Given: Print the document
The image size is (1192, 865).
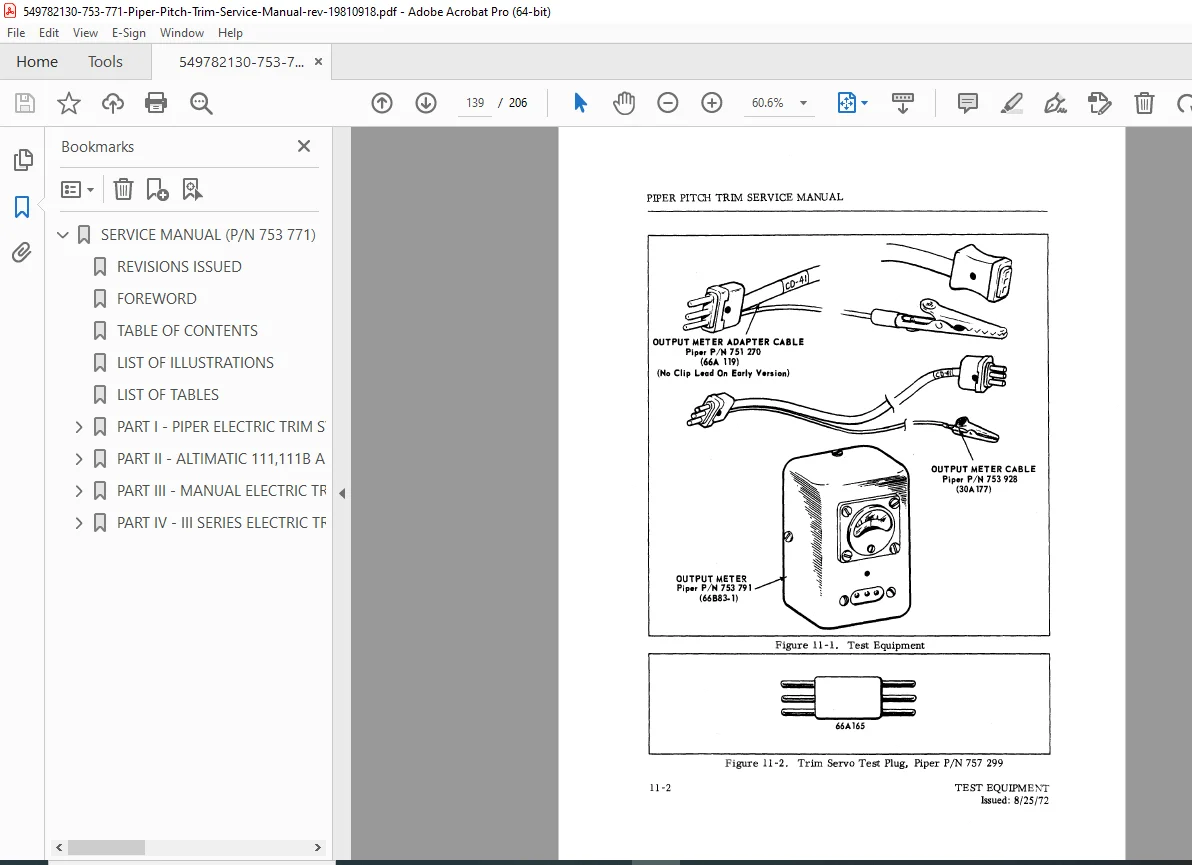Looking at the screenshot, I should point(156,103).
